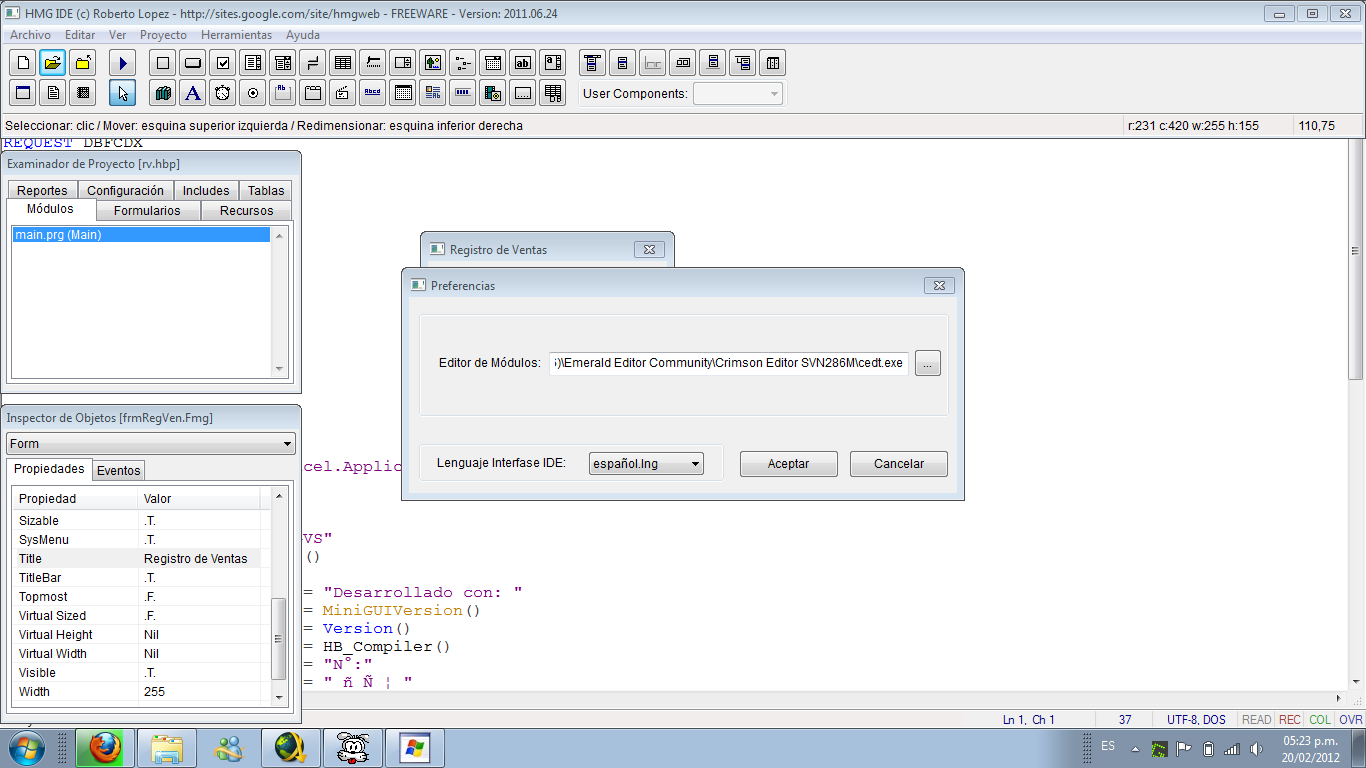The height and width of the screenshot is (768, 1366).
Task: Click the Open project folder icon
Action: click(53, 63)
